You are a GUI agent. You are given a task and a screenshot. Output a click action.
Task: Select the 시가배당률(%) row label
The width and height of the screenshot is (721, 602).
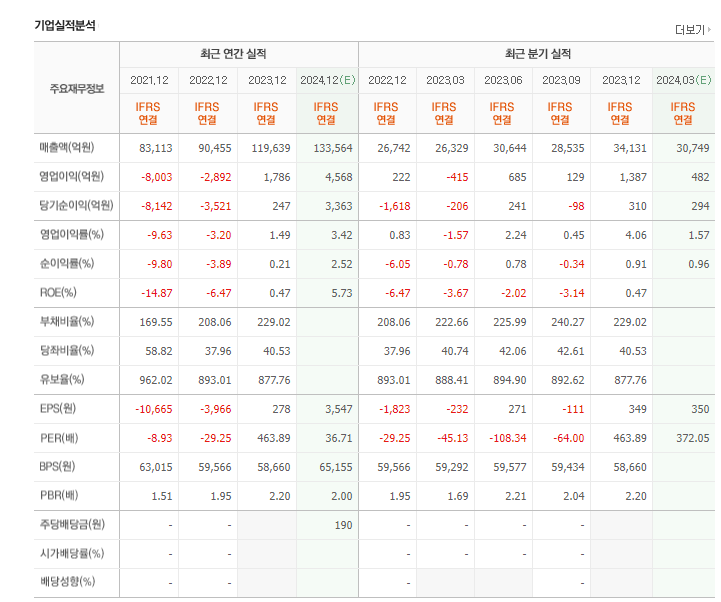[x=72, y=553]
